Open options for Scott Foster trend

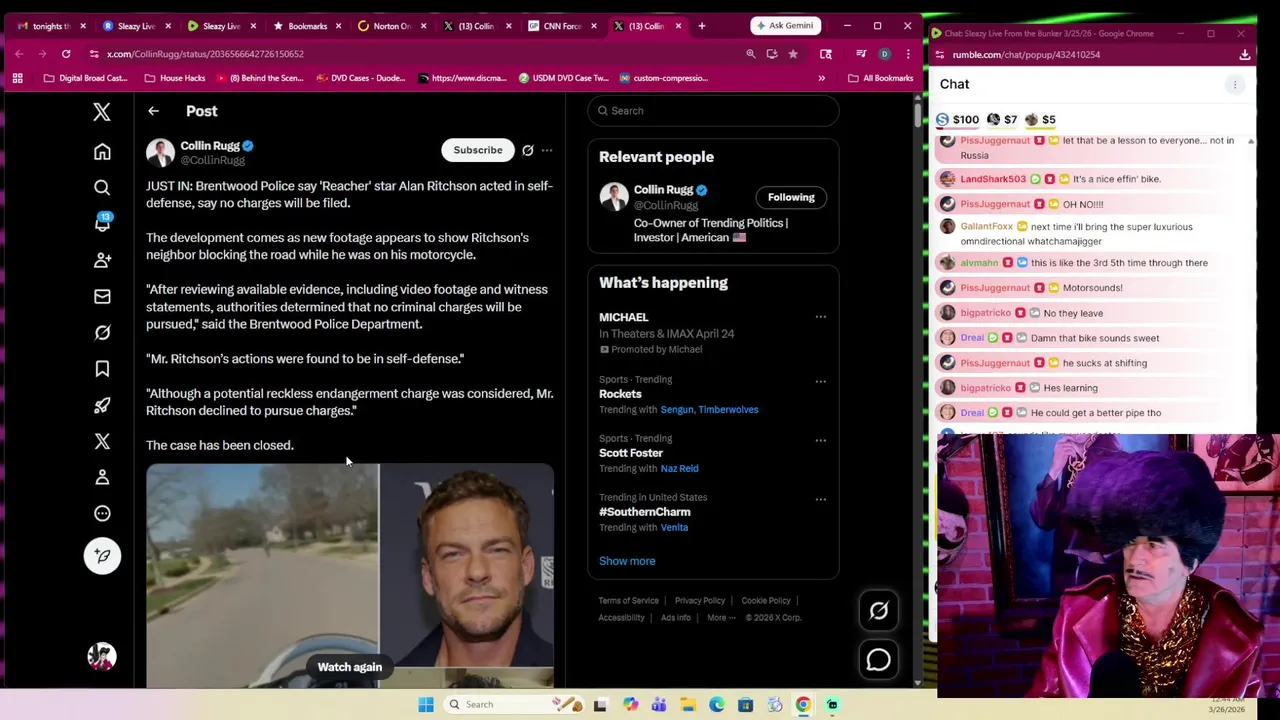[820, 440]
